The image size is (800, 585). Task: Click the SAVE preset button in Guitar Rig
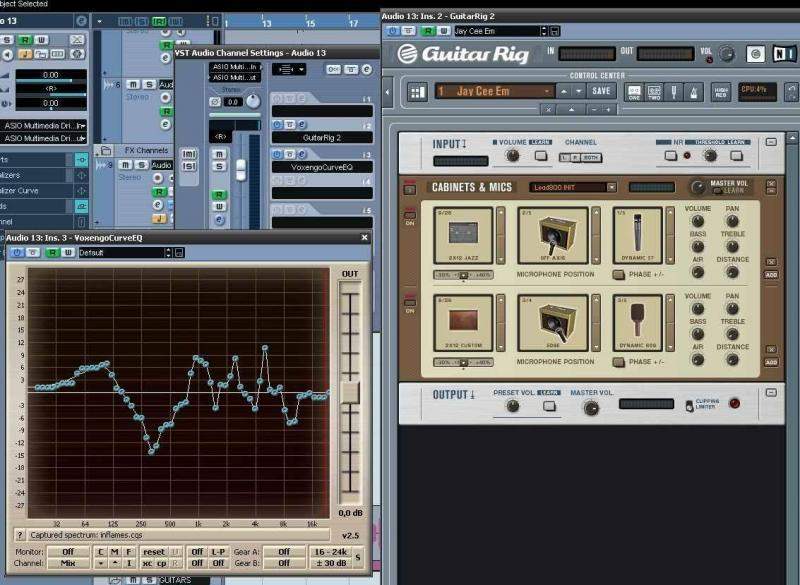[x=601, y=91]
